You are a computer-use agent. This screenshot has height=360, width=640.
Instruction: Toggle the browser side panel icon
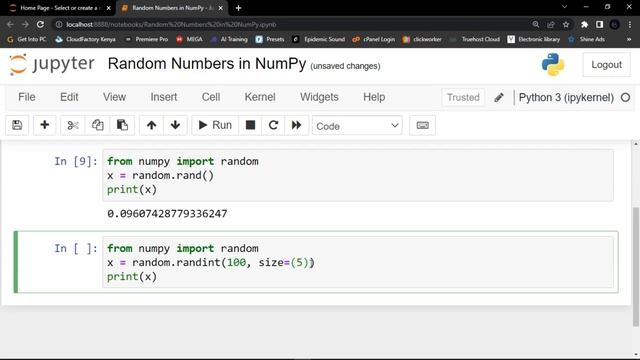[599, 24]
